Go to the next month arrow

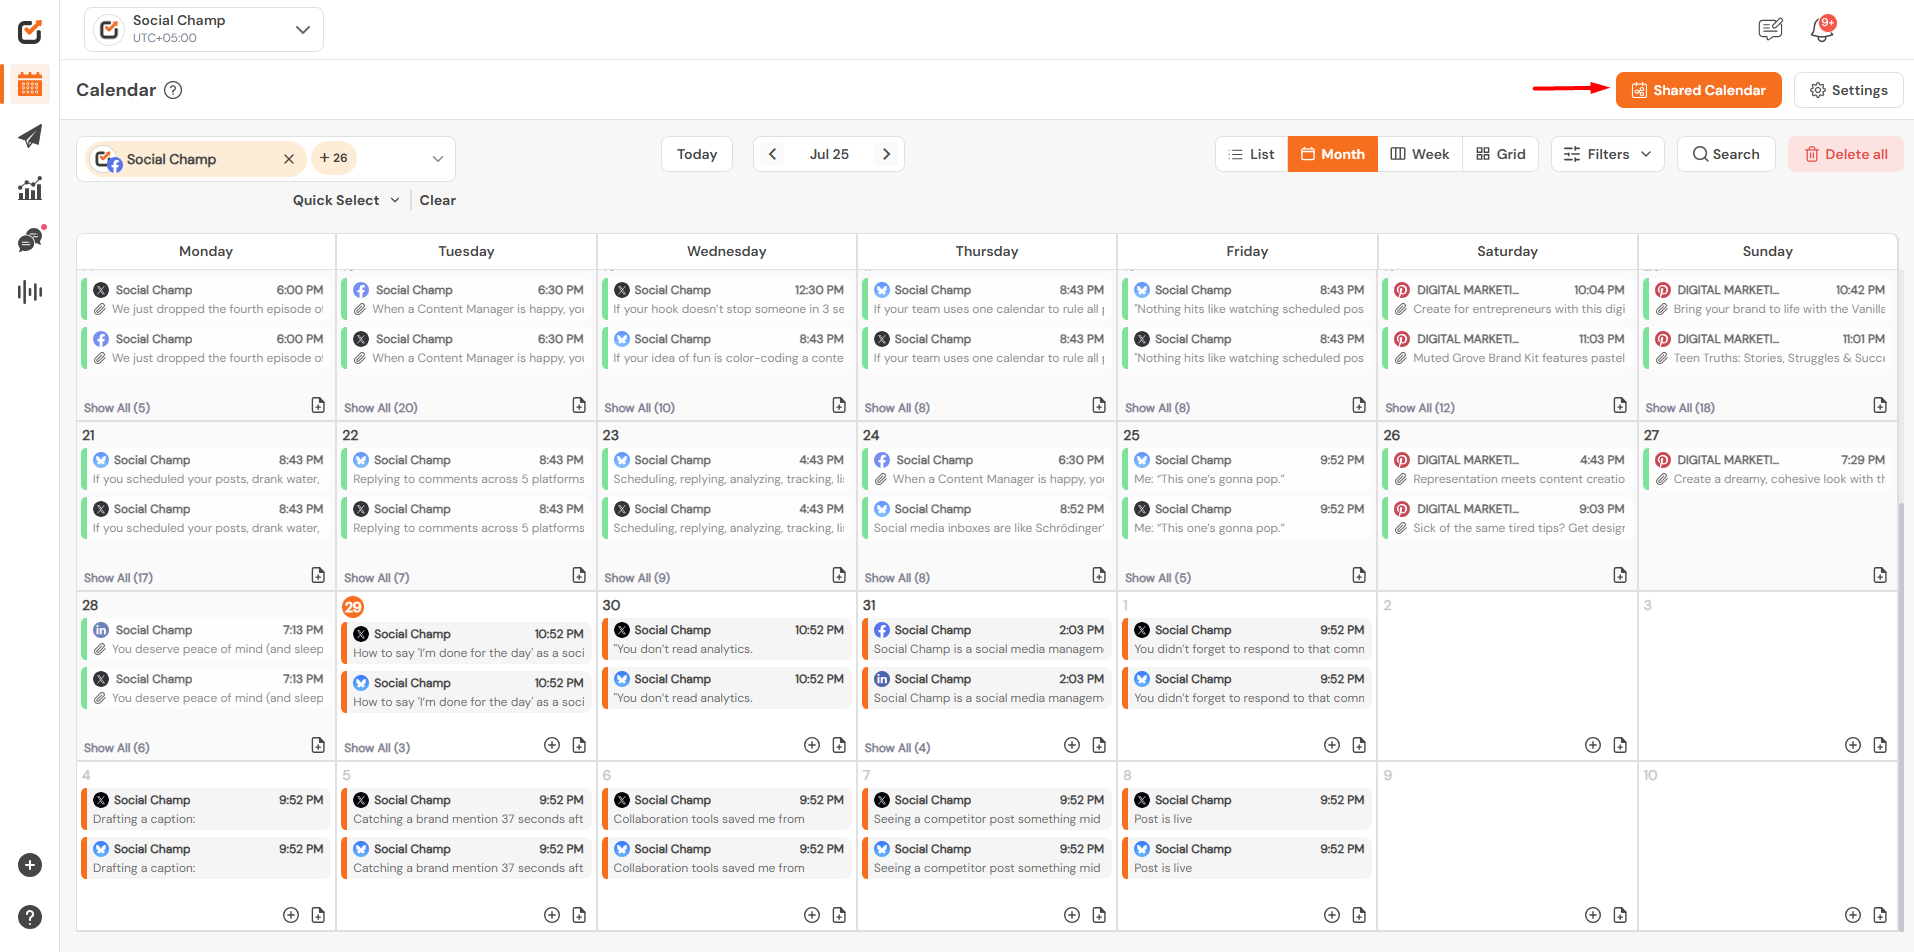[x=886, y=154]
